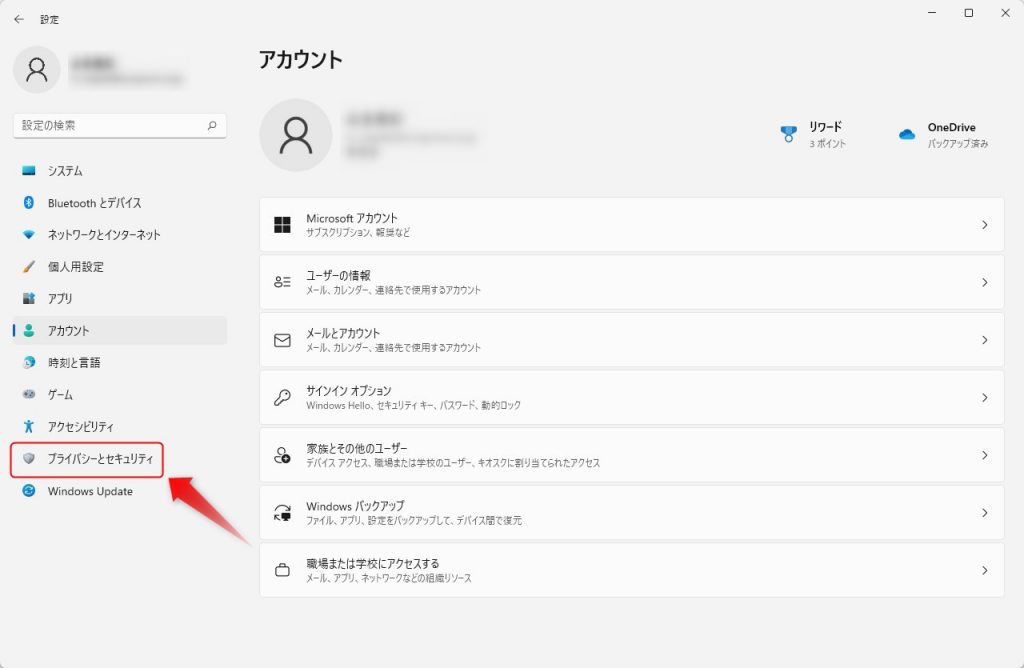This screenshot has width=1024, height=668.
Task: Click the Windows Update sync icon
Action: pyautogui.click(x=29, y=490)
